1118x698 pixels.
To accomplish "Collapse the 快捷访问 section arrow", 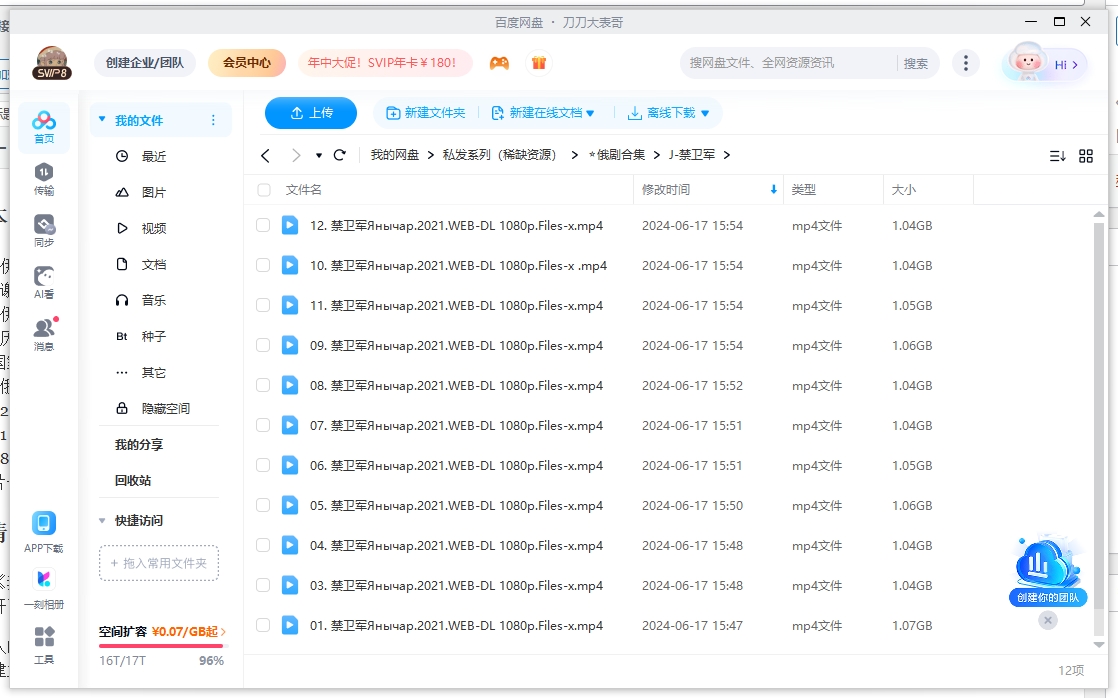I will pos(102,520).
